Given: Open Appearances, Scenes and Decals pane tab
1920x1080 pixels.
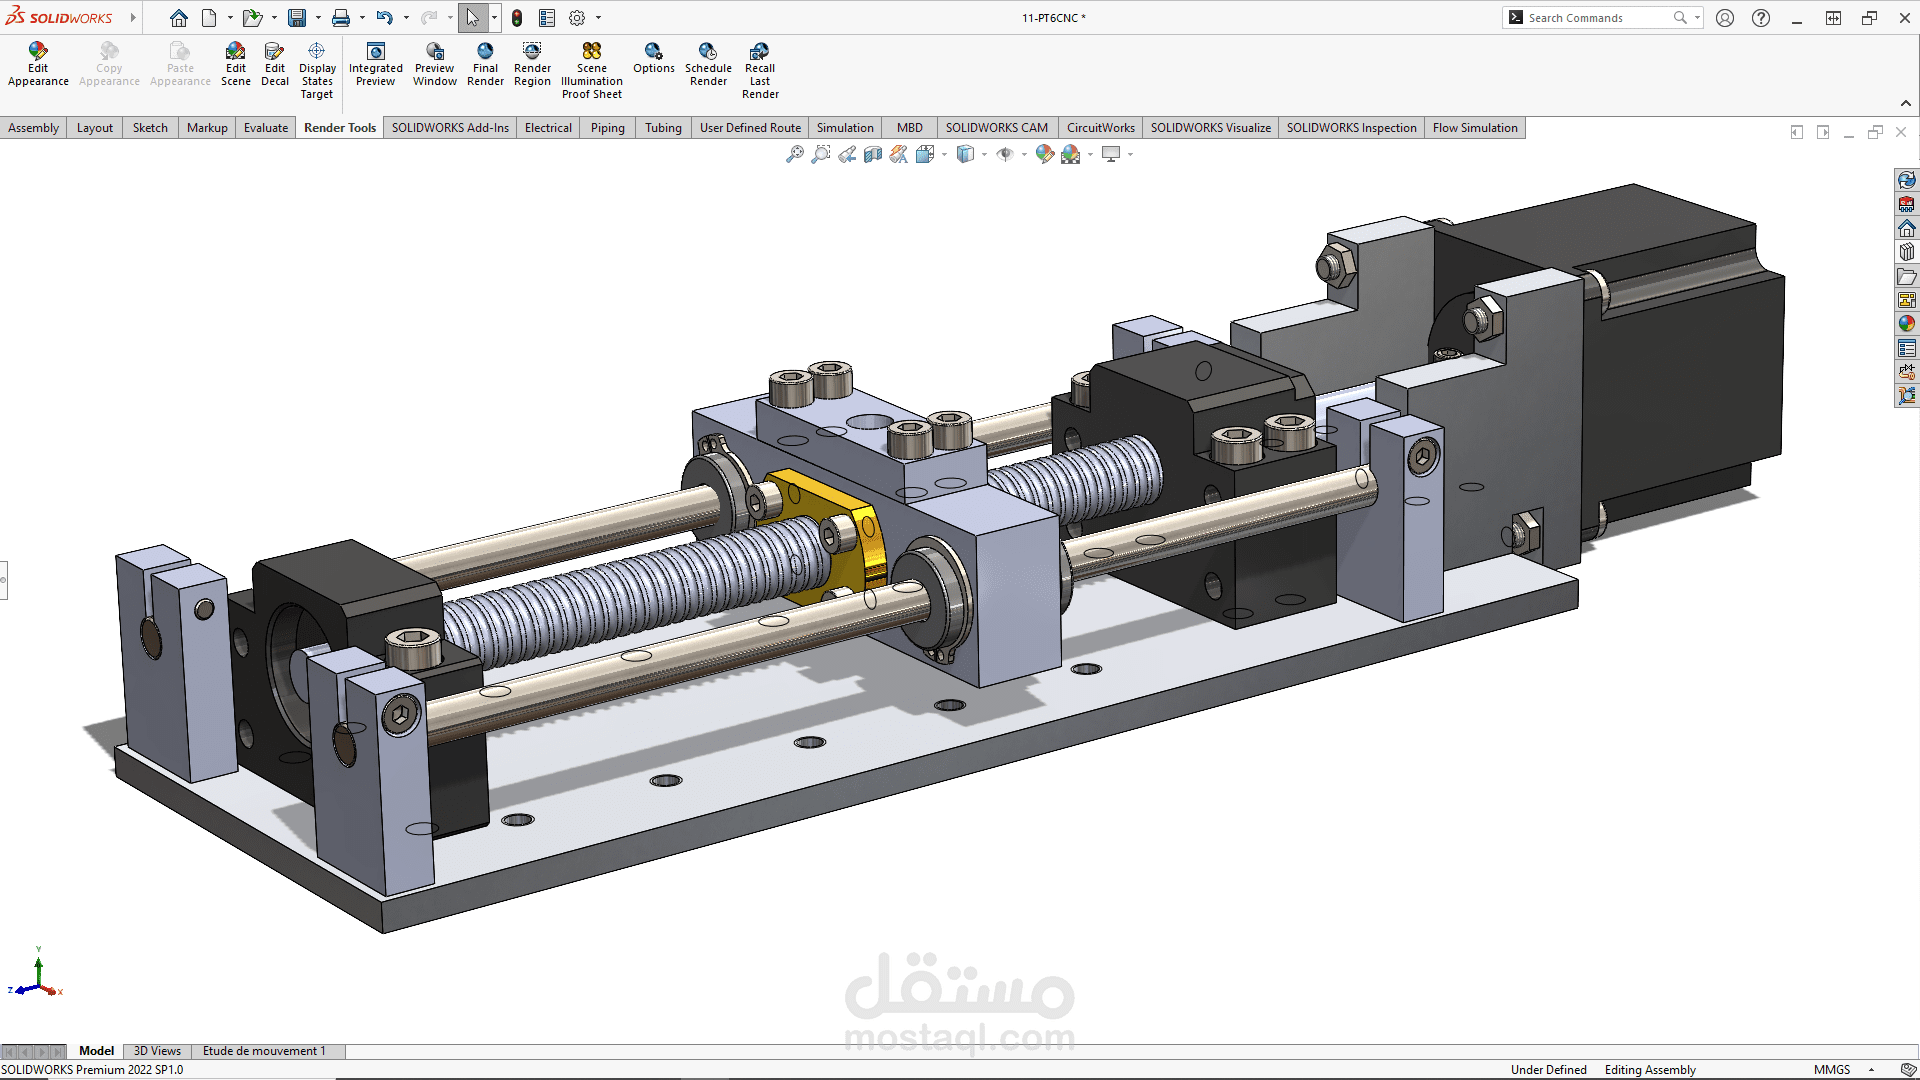Looking at the screenshot, I should [1907, 324].
